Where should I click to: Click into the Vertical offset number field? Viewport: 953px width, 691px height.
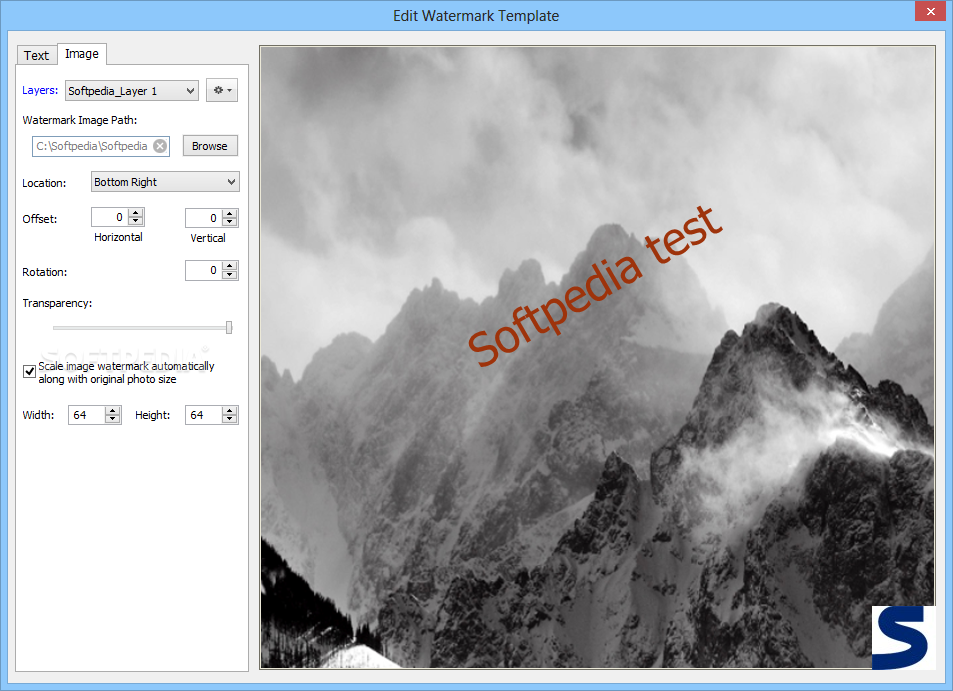pyautogui.click(x=204, y=218)
